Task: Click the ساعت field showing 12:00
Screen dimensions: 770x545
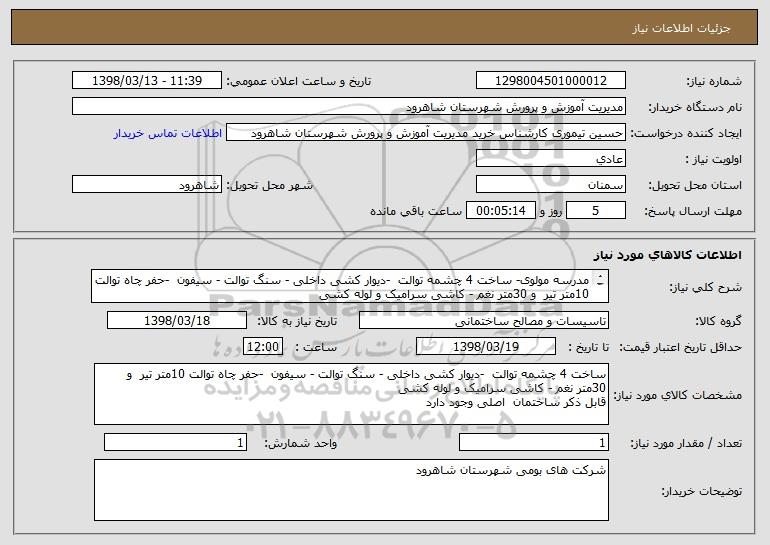Action: click(x=263, y=347)
